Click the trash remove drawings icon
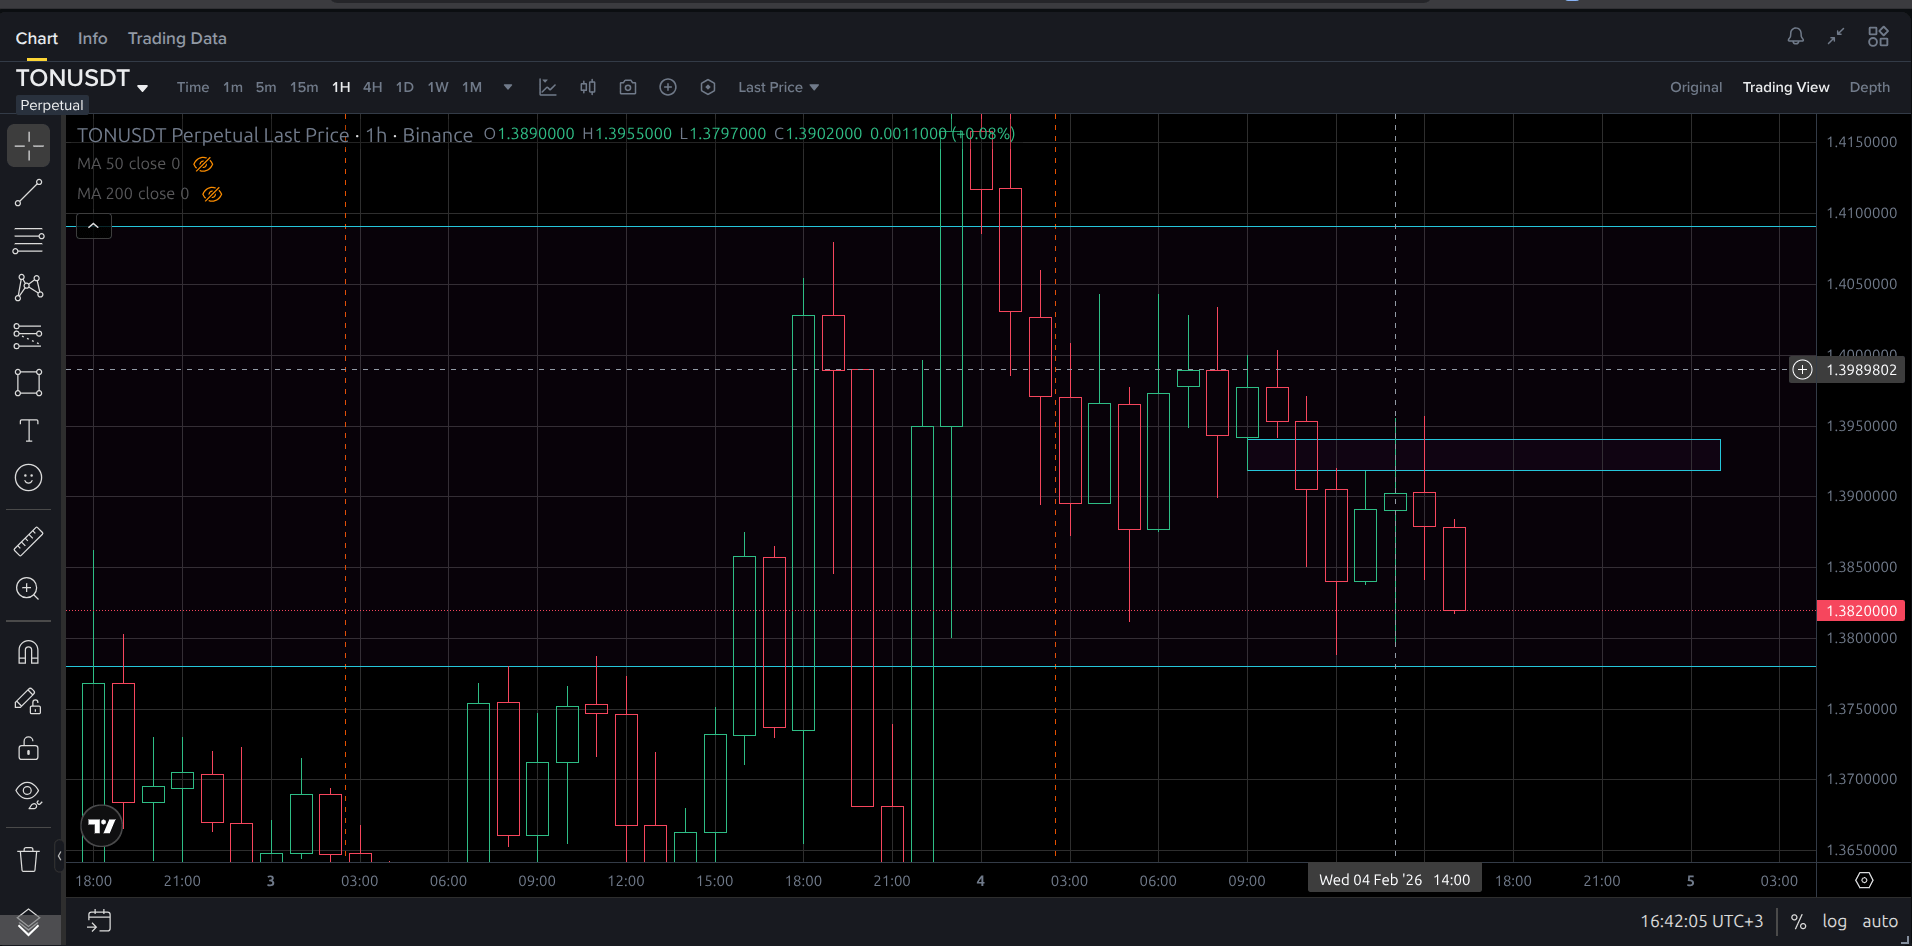 (28, 859)
